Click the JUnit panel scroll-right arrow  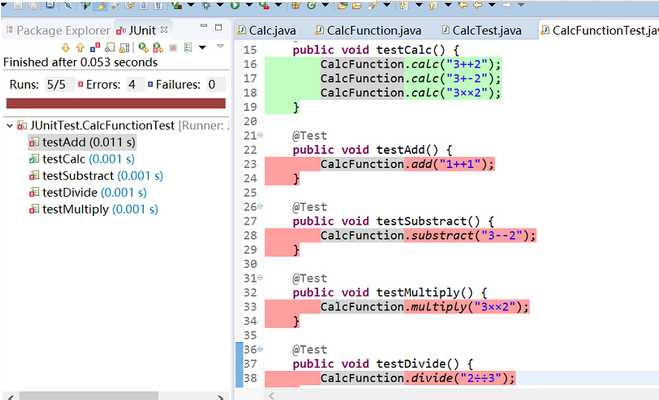click(x=220, y=396)
